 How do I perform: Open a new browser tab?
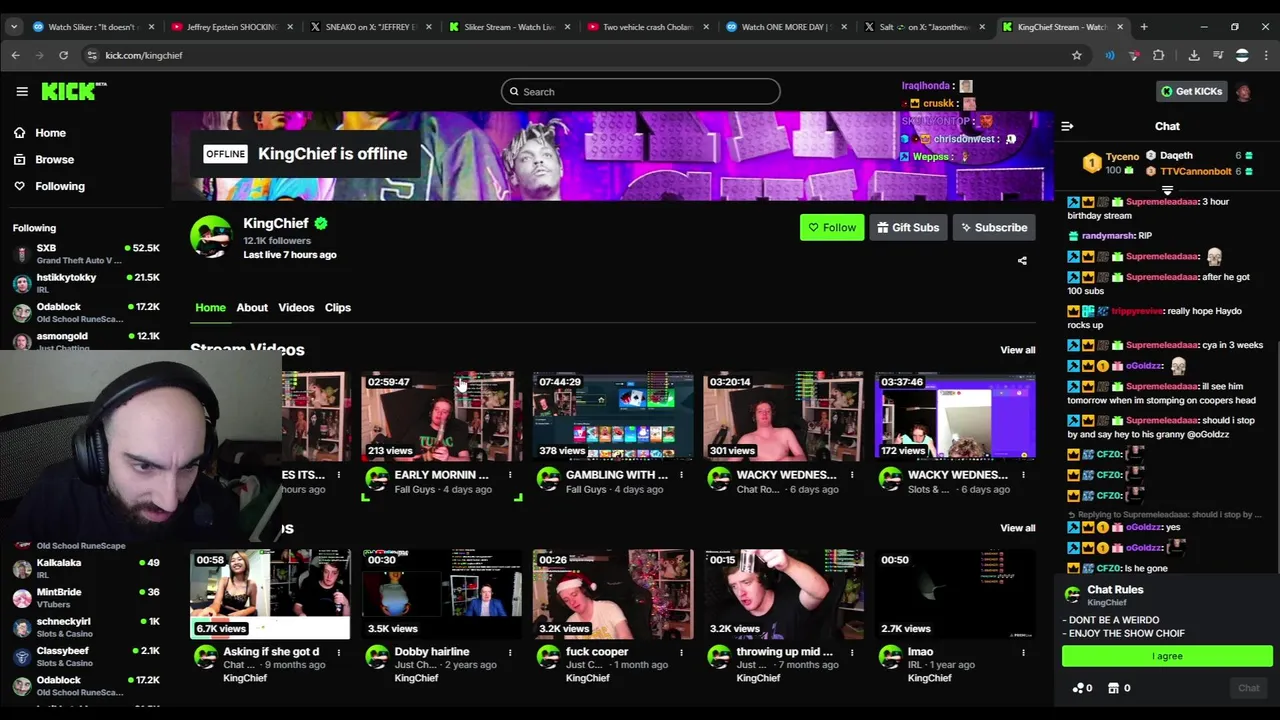[1144, 27]
